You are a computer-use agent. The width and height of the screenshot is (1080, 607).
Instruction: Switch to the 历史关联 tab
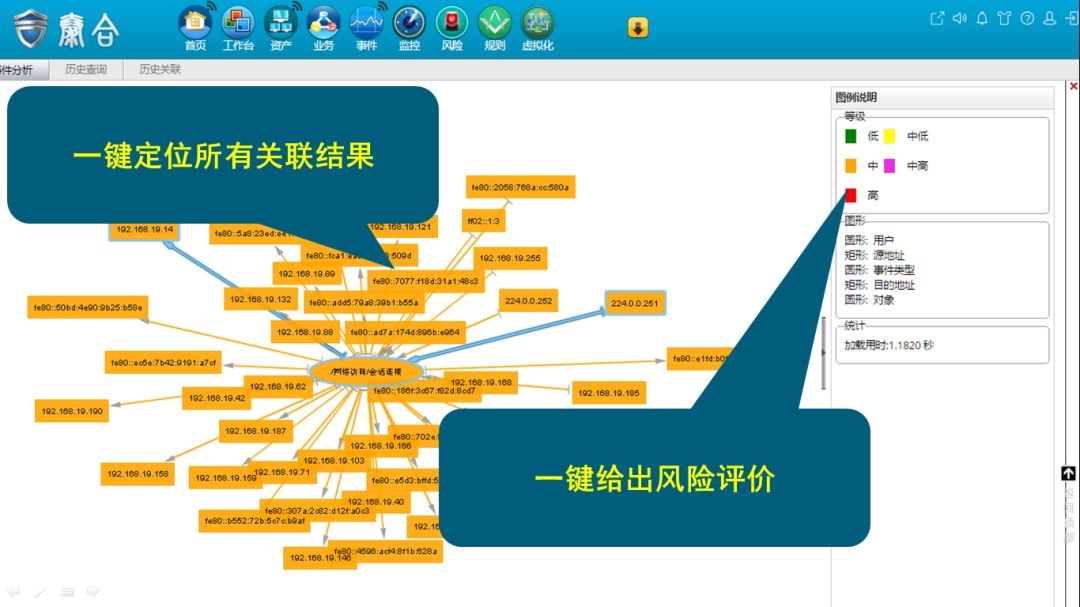click(160, 70)
